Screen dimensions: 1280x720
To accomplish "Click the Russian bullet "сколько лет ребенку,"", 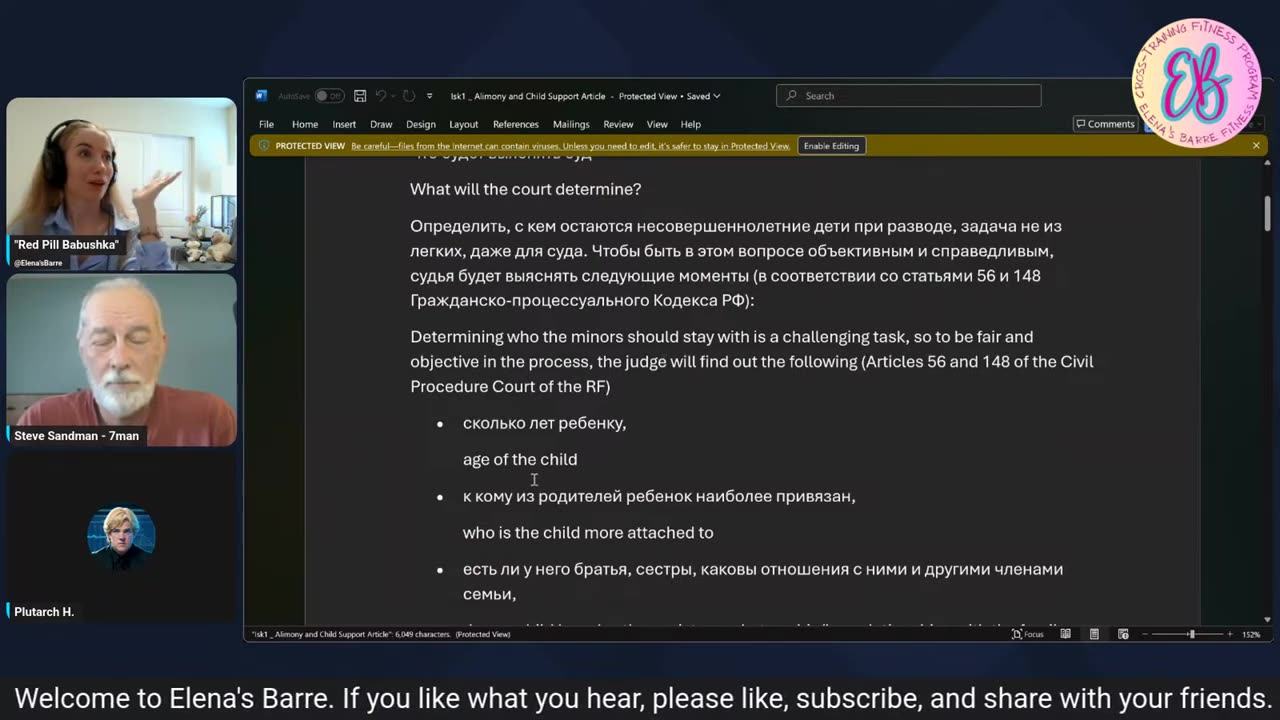I will pyautogui.click(x=545, y=423).
